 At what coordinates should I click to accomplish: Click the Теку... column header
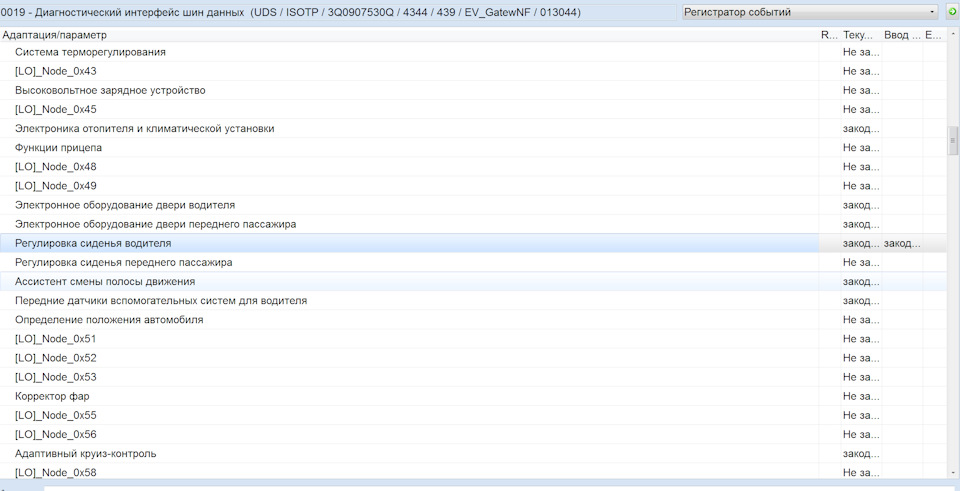click(x=861, y=35)
